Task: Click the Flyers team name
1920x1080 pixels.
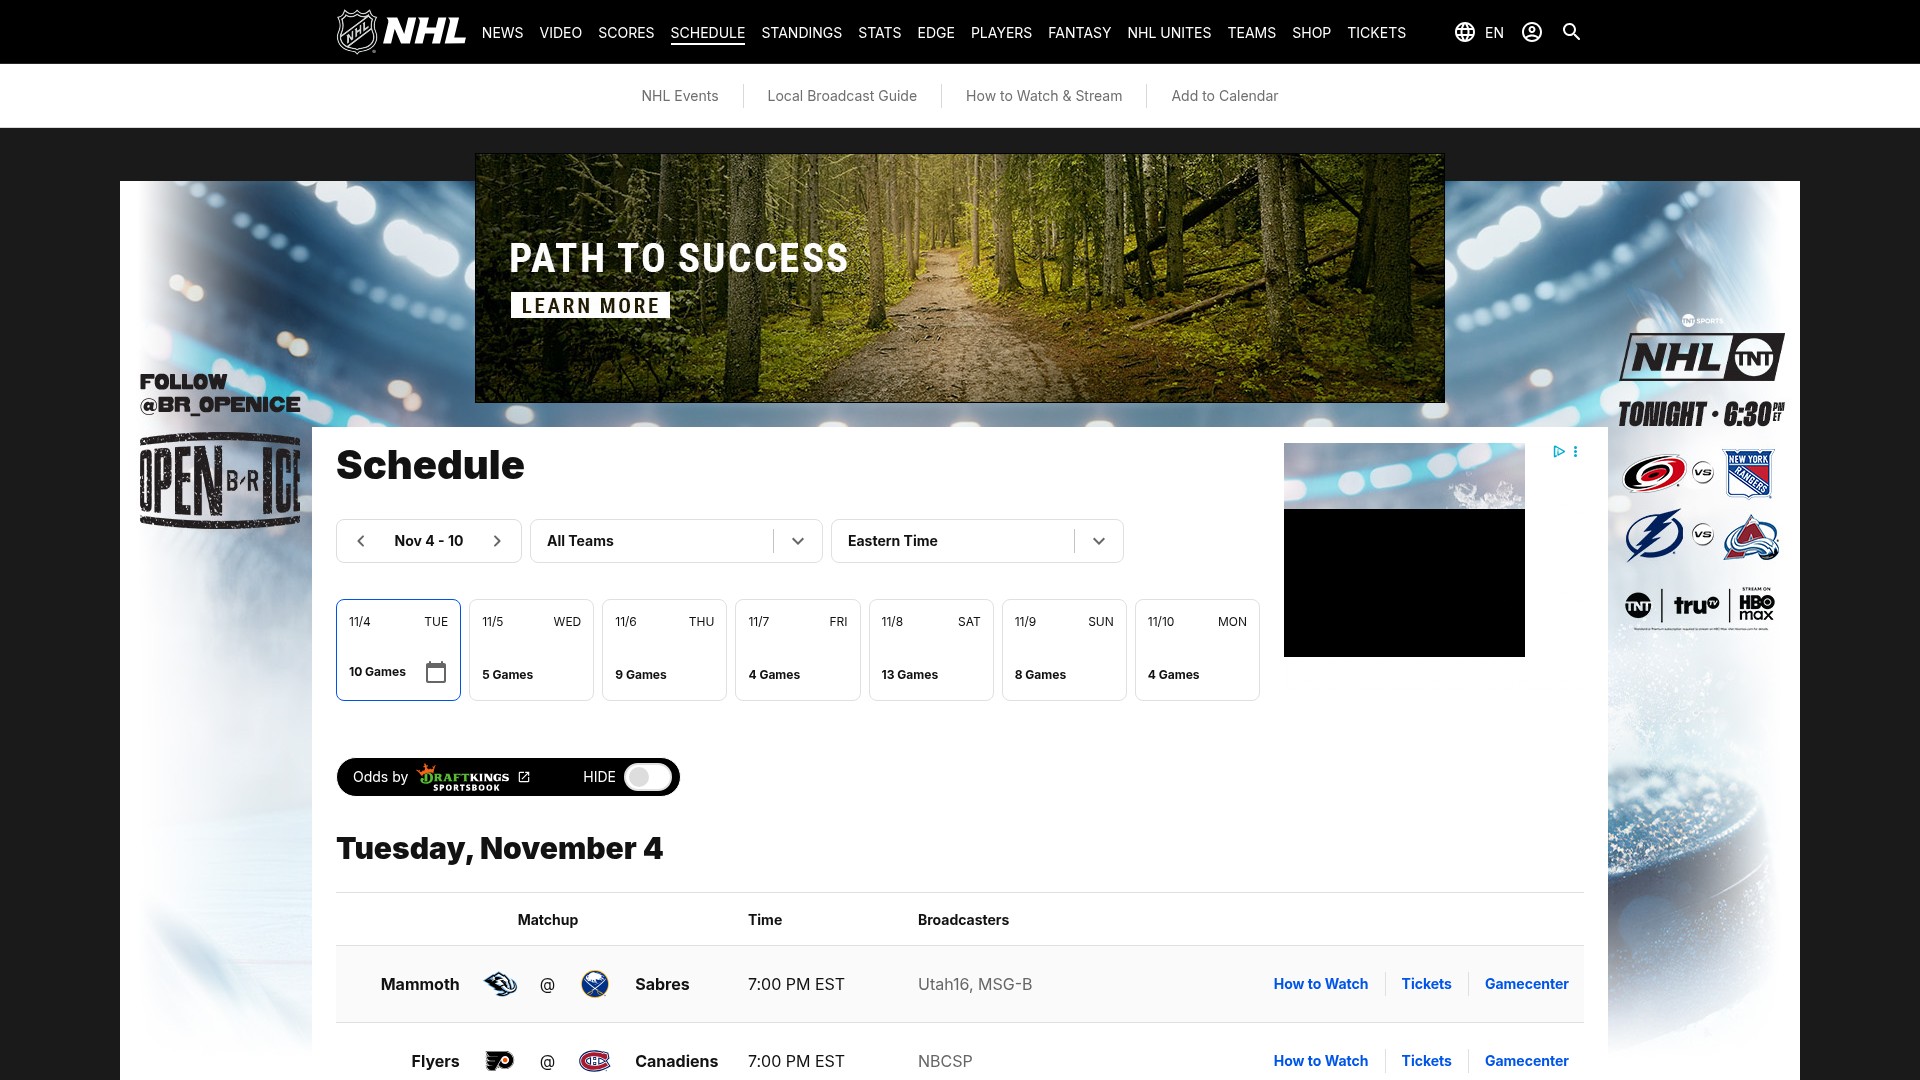Action: (435, 1061)
